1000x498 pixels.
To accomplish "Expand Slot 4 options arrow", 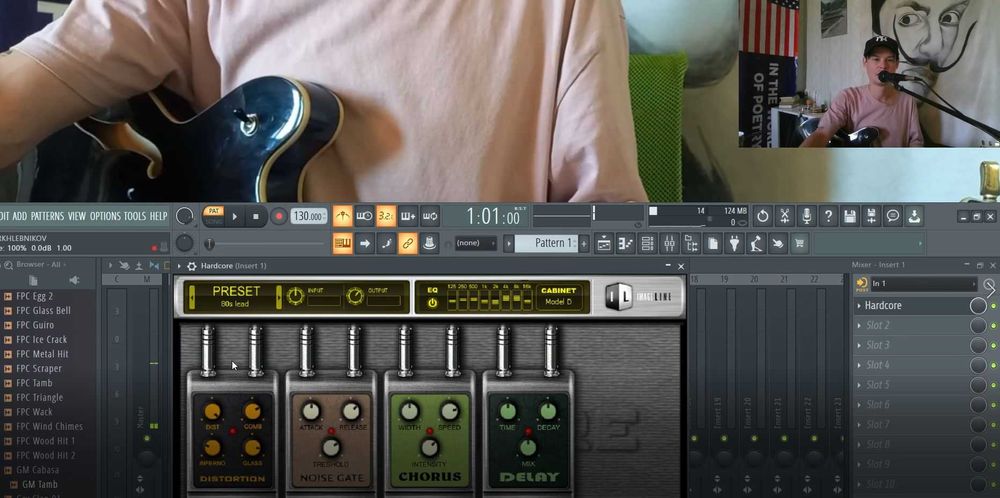I will pos(859,365).
